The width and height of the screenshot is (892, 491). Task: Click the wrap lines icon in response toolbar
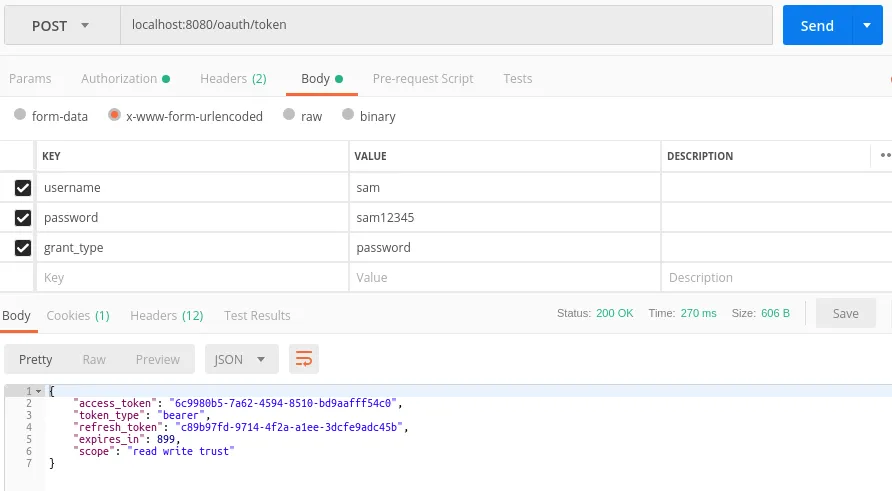(x=303, y=359)
